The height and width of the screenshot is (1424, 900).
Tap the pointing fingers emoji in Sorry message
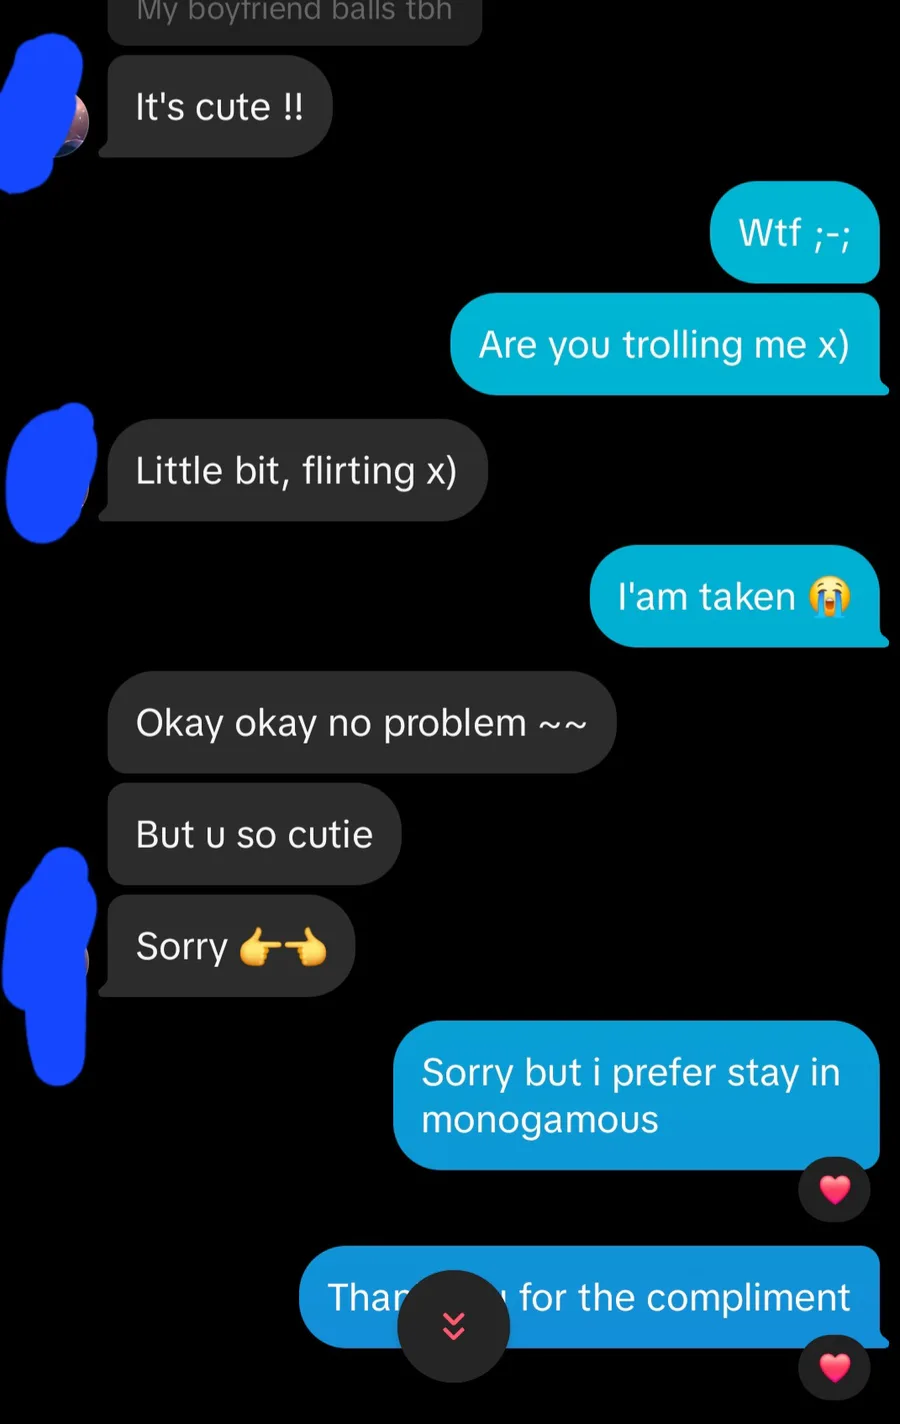pos(283,946)
